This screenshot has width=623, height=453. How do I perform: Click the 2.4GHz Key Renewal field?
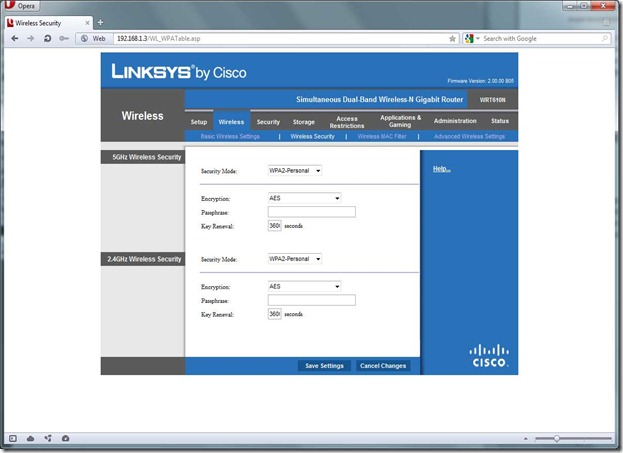[x=275, y=314]
